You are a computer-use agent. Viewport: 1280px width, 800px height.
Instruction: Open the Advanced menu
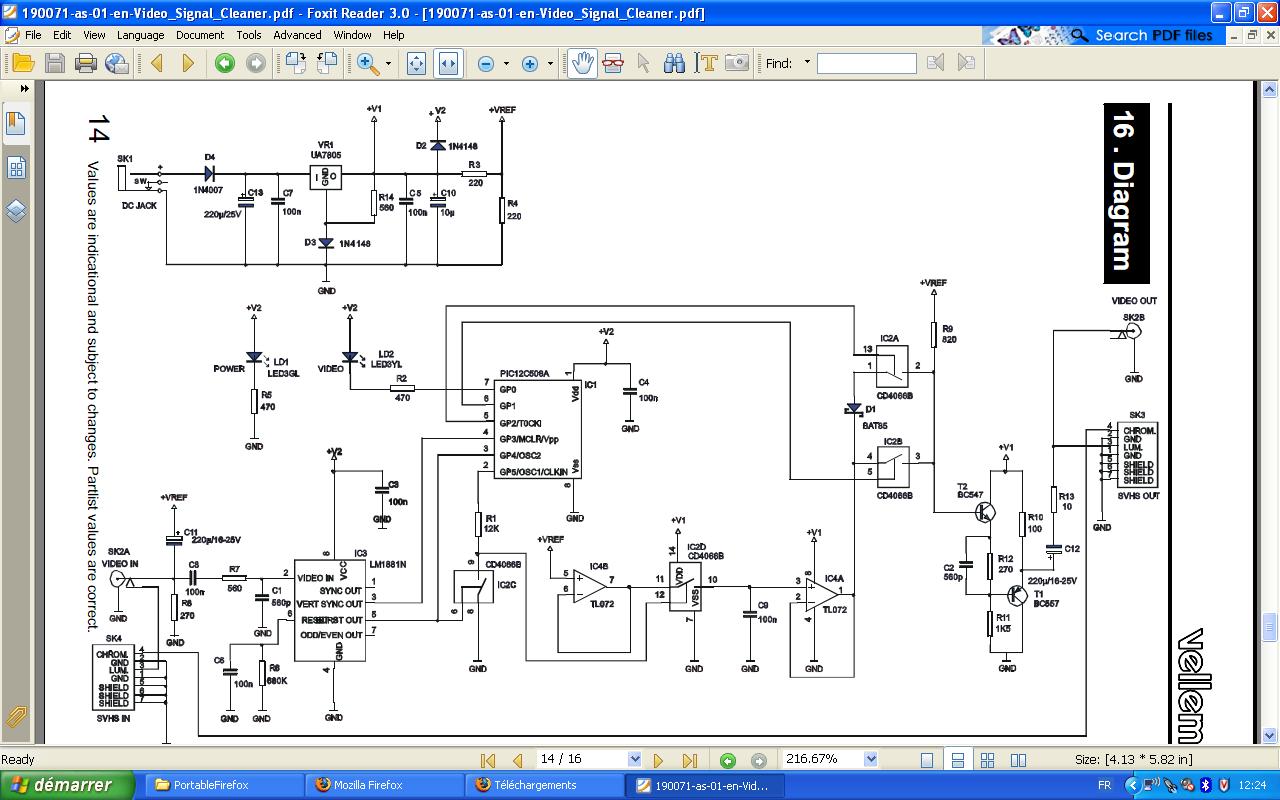click(x=297, y=35)
